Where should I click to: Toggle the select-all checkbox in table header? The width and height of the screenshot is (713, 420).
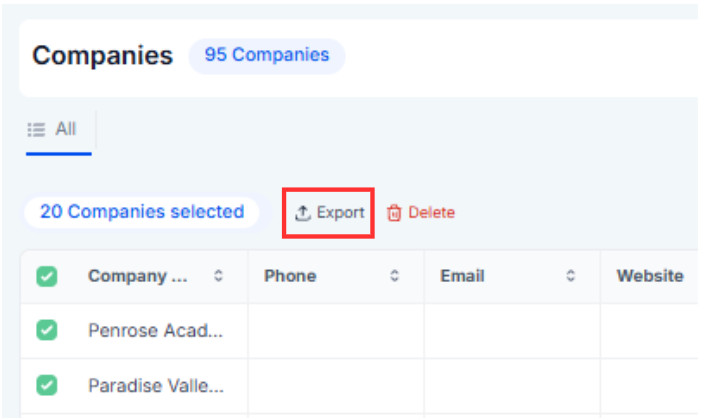tap(47, 277)
